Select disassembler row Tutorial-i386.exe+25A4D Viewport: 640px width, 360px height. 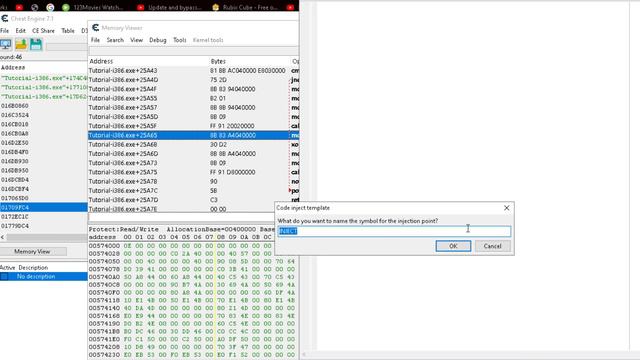click(193, 80)
